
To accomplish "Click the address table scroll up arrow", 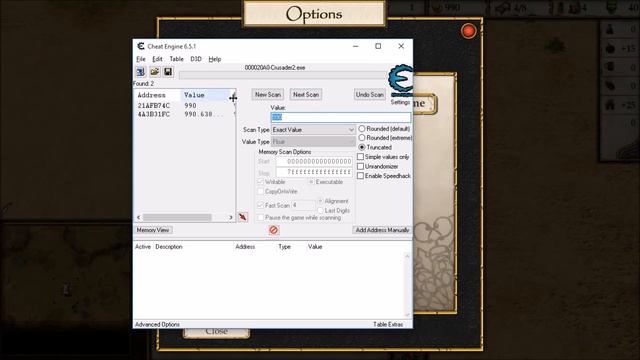I will tap(407, 256).
